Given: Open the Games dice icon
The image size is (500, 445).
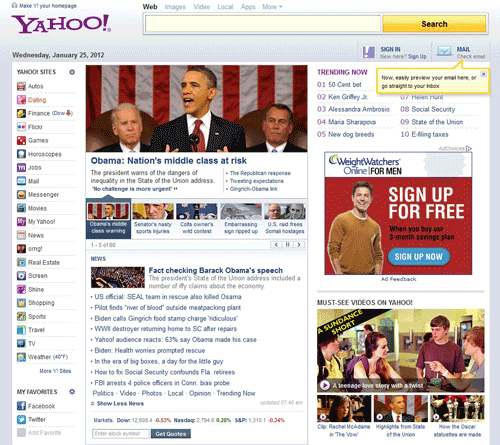Looking at the screenshot, I should point(21,140).
